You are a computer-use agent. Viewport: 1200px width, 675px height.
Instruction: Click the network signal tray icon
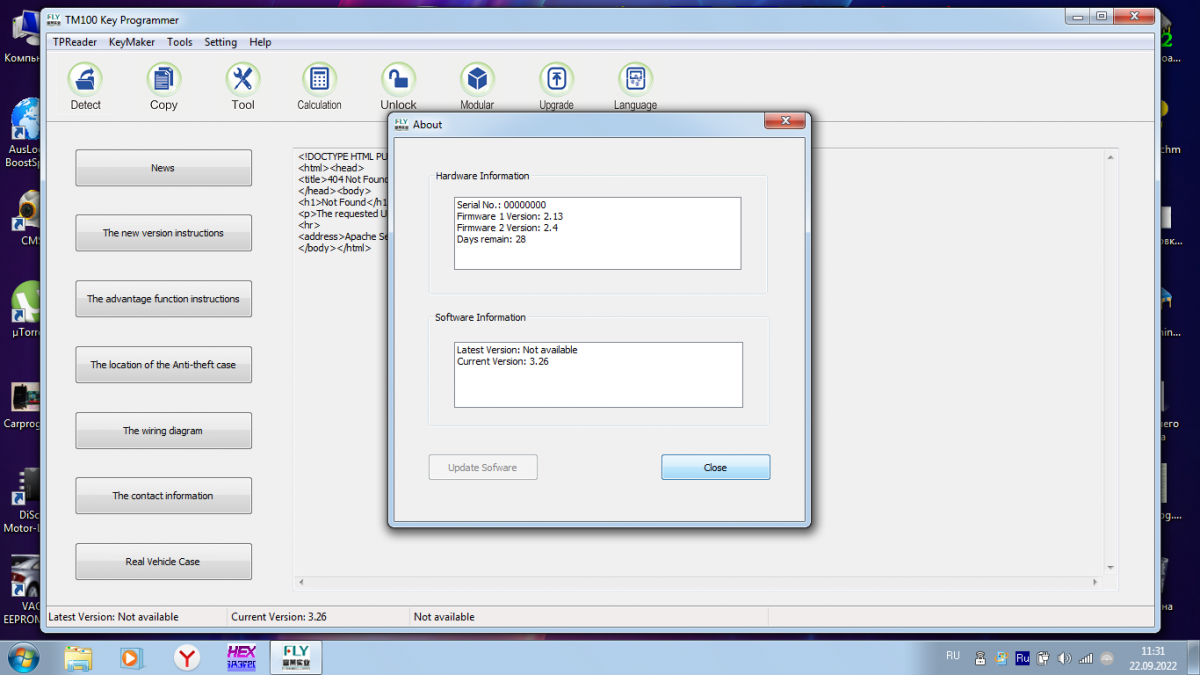click(x=1085, y=658)
